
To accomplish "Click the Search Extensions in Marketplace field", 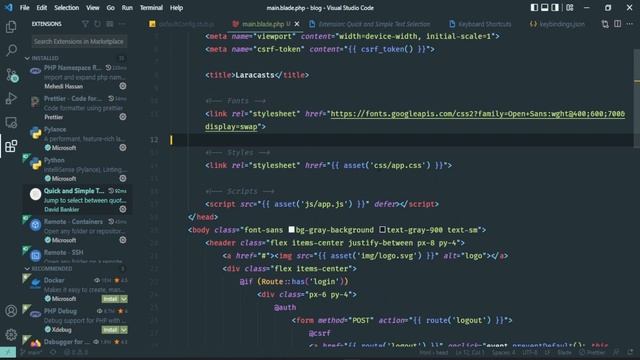I will (x=79, y=41).
